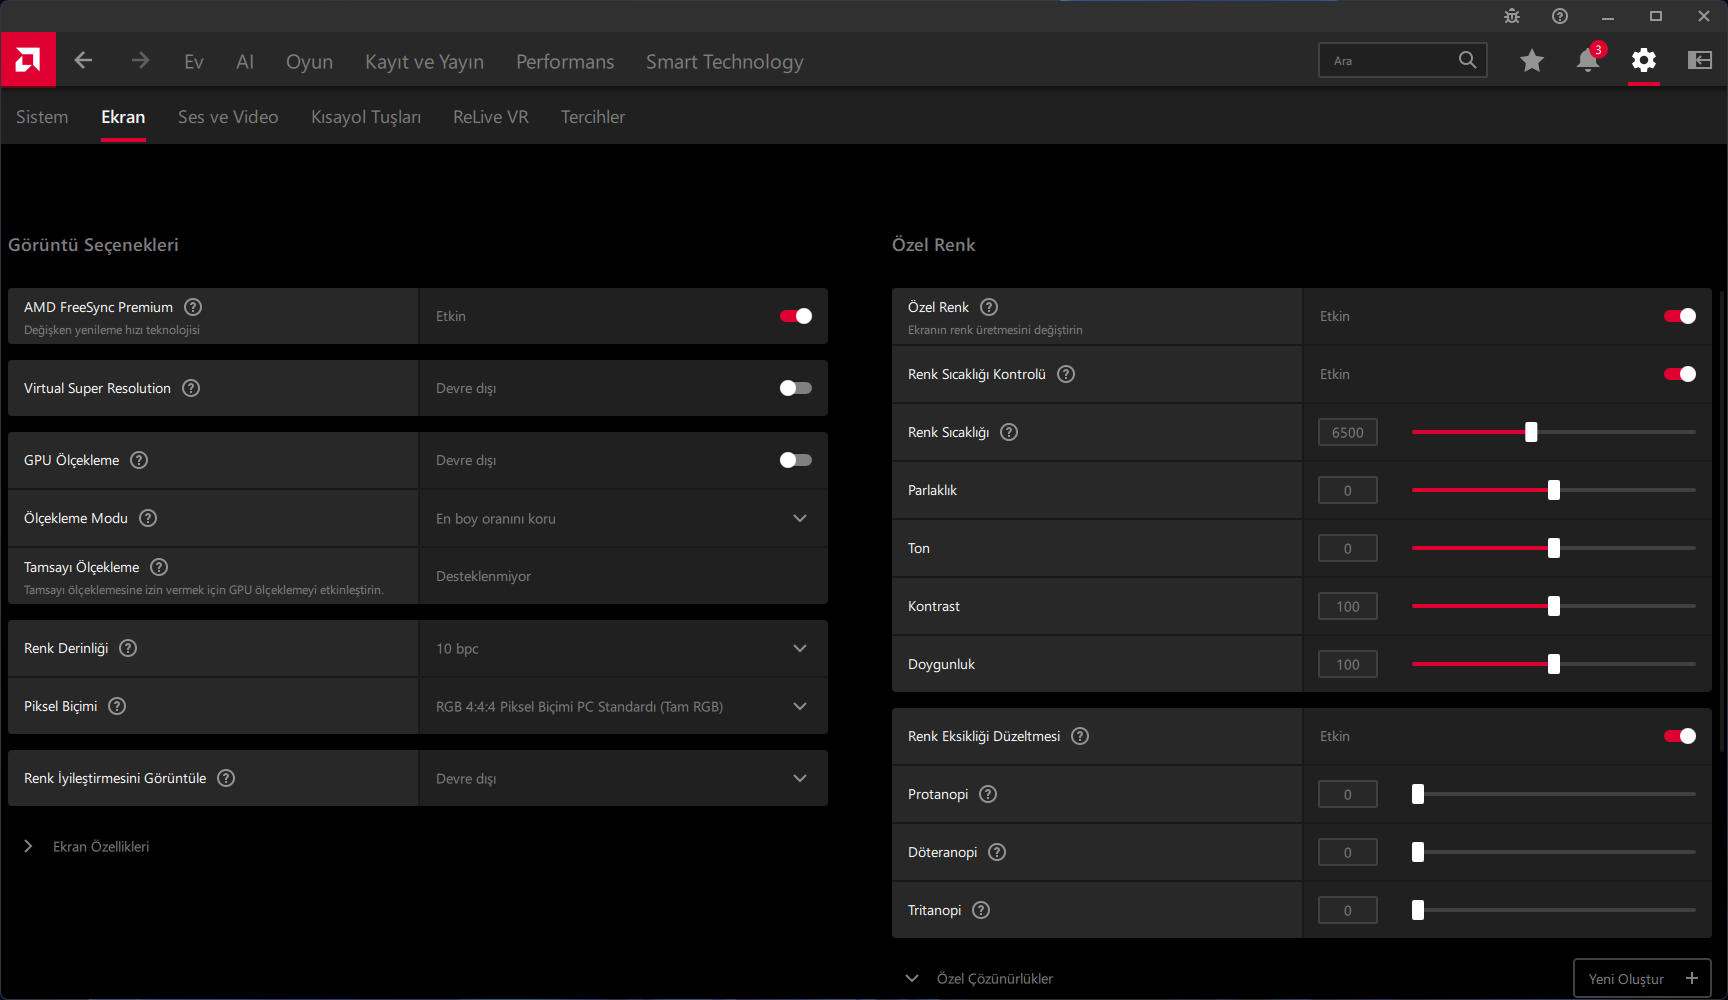Click Döteranopi value field
The width and height of the screenshot is (1728, 1000).
pos(1348,852)
